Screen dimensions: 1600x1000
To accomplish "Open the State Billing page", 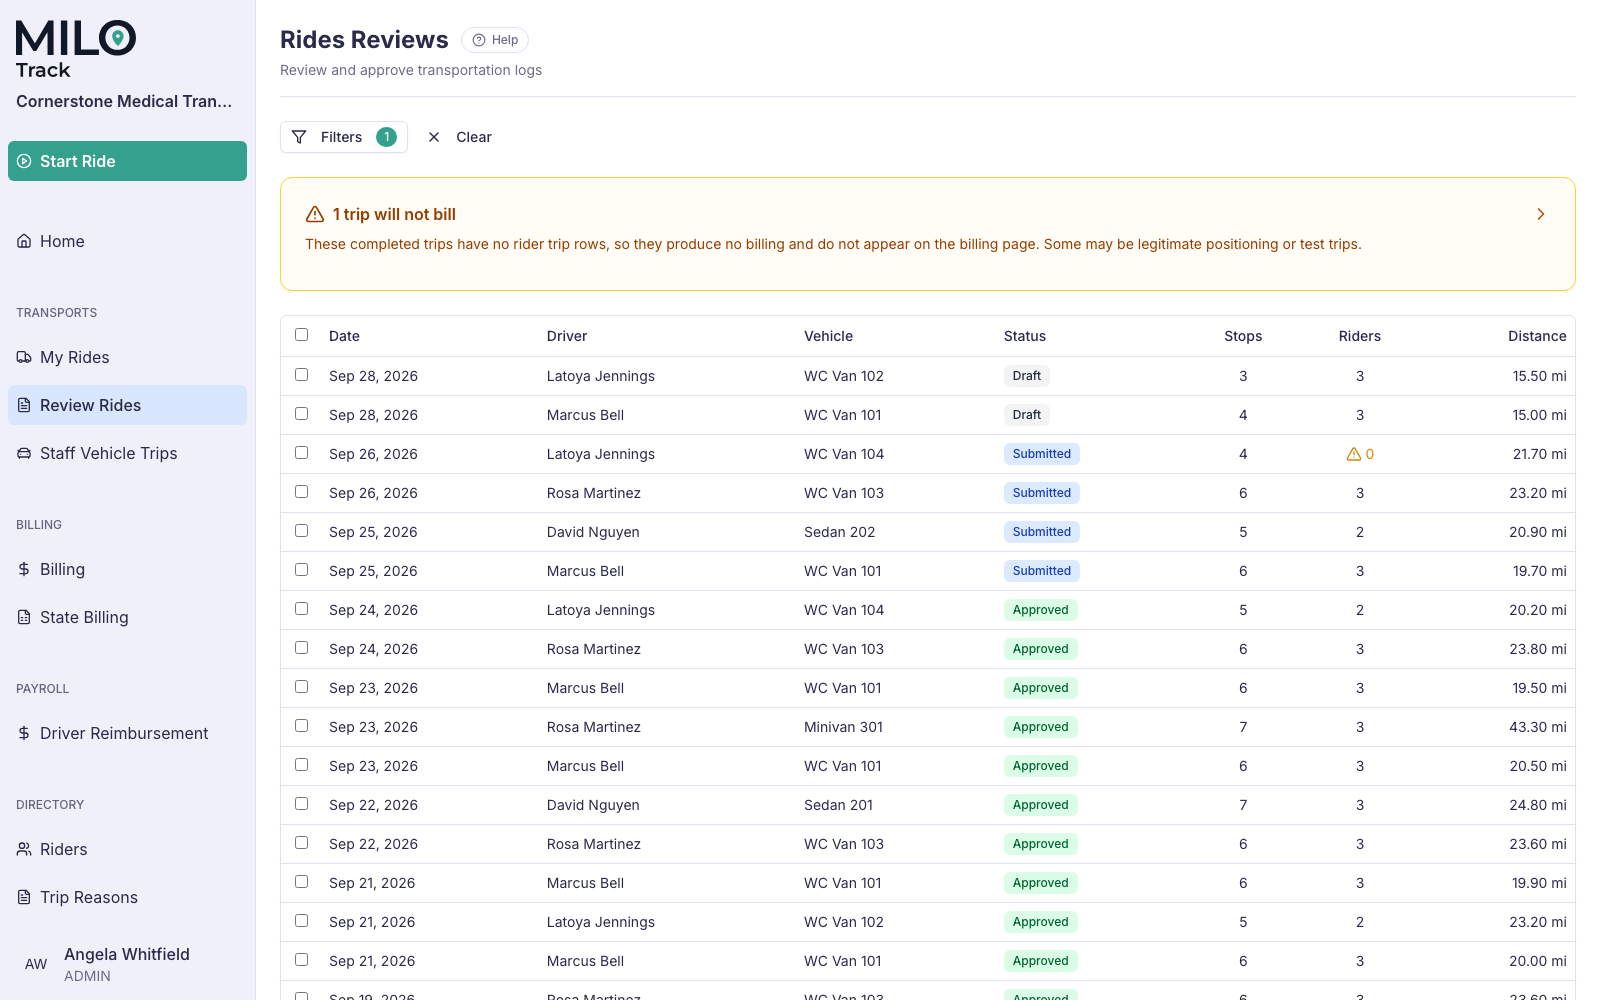I will tap(127, 617).
